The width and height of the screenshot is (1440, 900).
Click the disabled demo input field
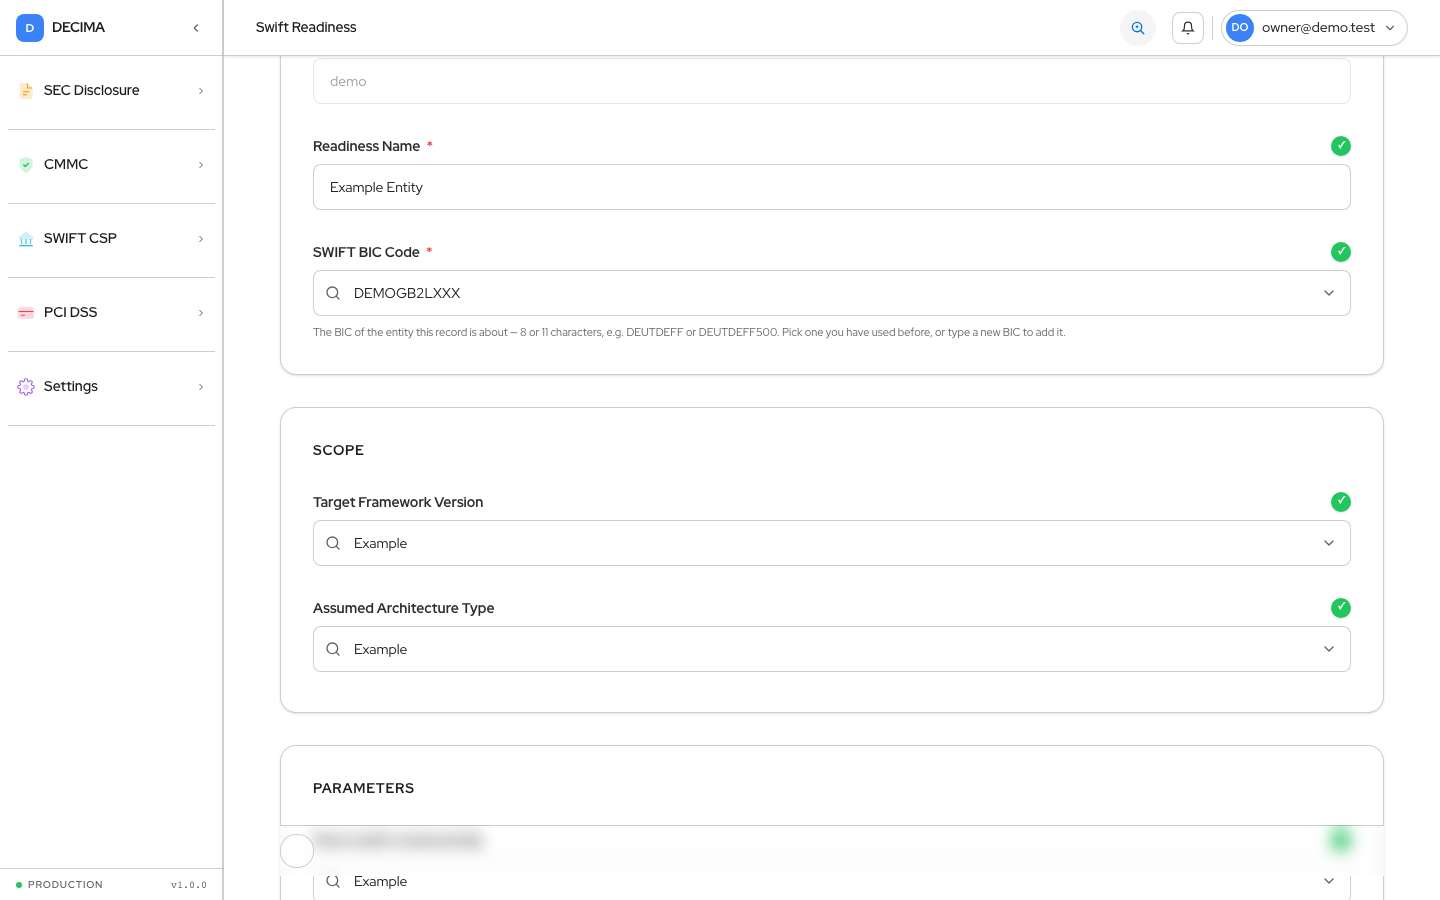(832, 81)
